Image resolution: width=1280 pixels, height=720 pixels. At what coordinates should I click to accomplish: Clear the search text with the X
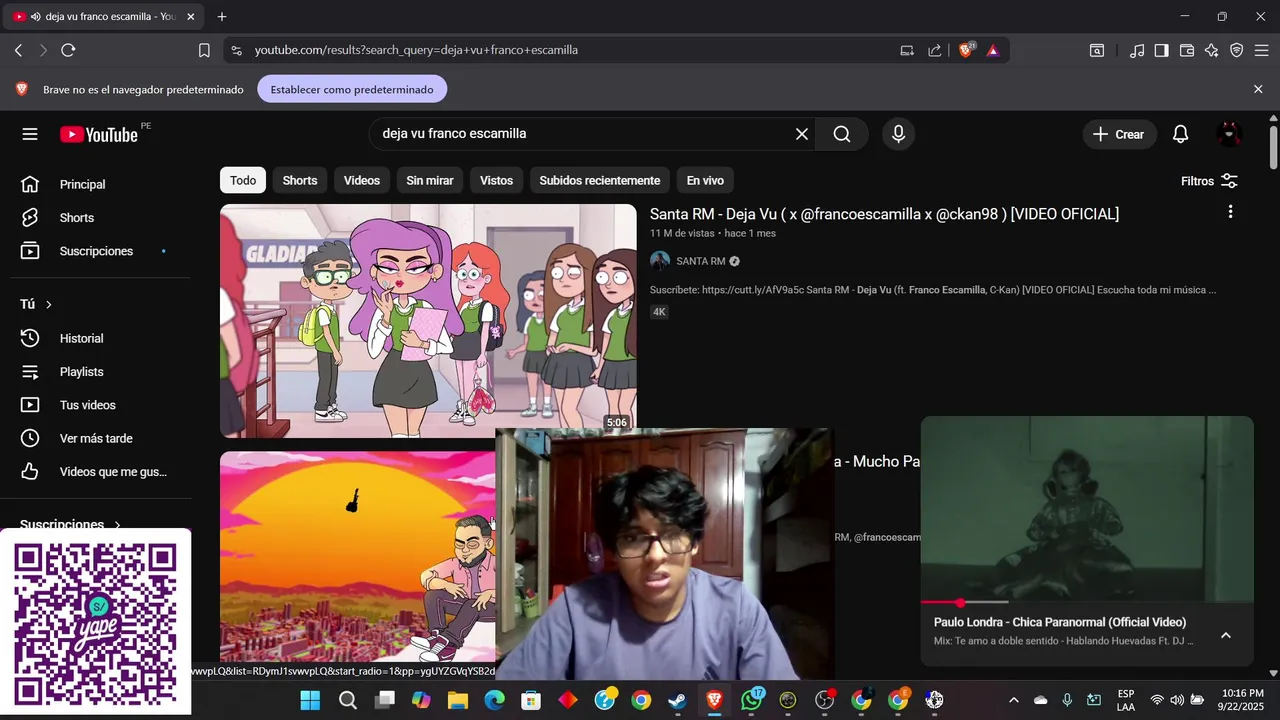[802, 134]
